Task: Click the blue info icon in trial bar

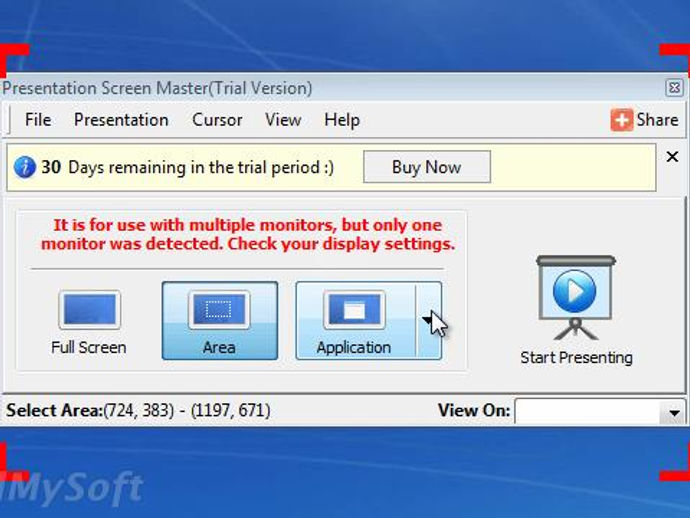Action: pos(25,167)
